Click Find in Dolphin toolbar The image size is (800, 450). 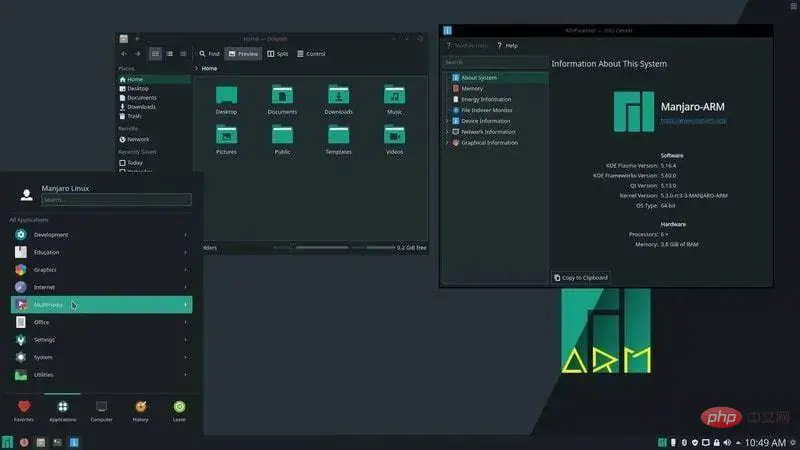pos(209,54)
